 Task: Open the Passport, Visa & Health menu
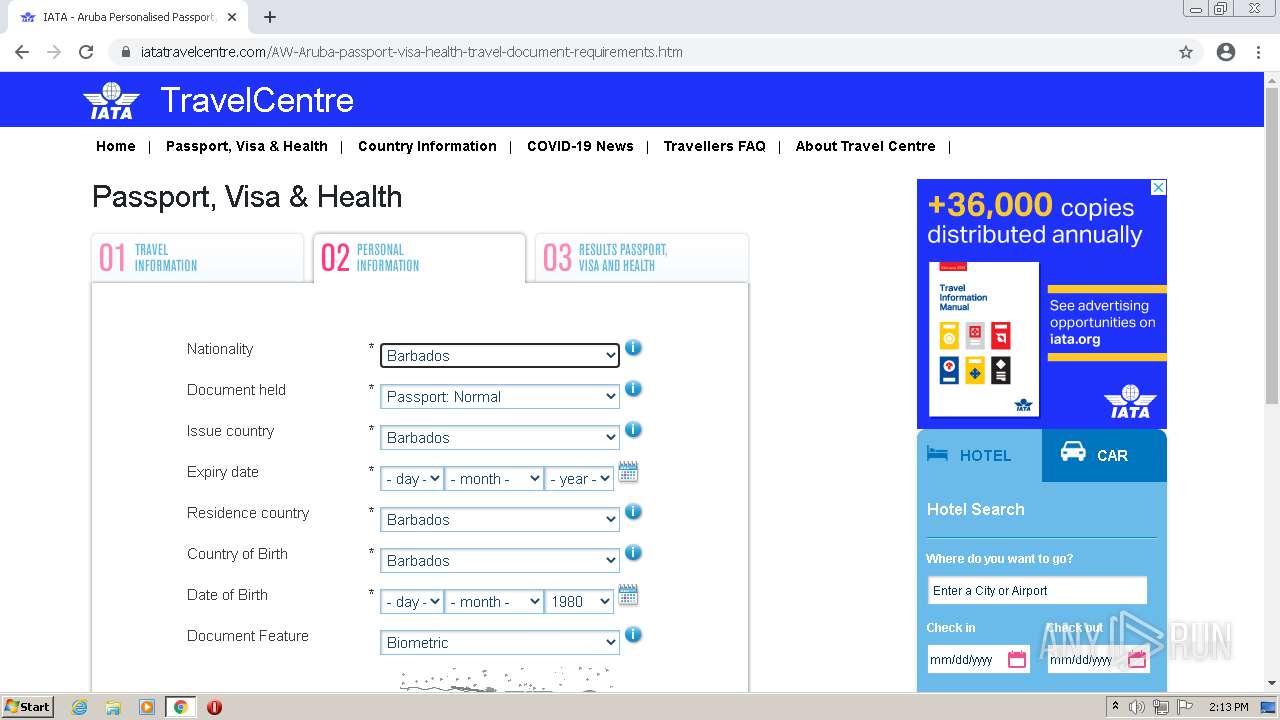[247, 146]
